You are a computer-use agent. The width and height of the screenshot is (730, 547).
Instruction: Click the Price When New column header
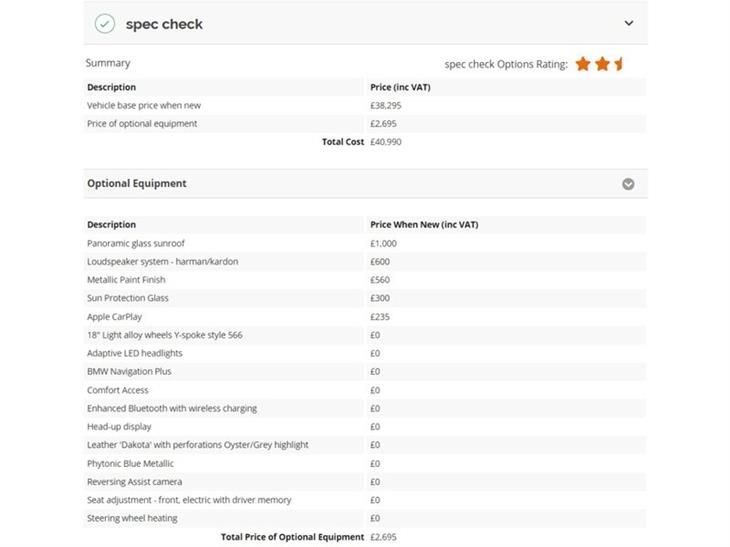tap(424, 224)
